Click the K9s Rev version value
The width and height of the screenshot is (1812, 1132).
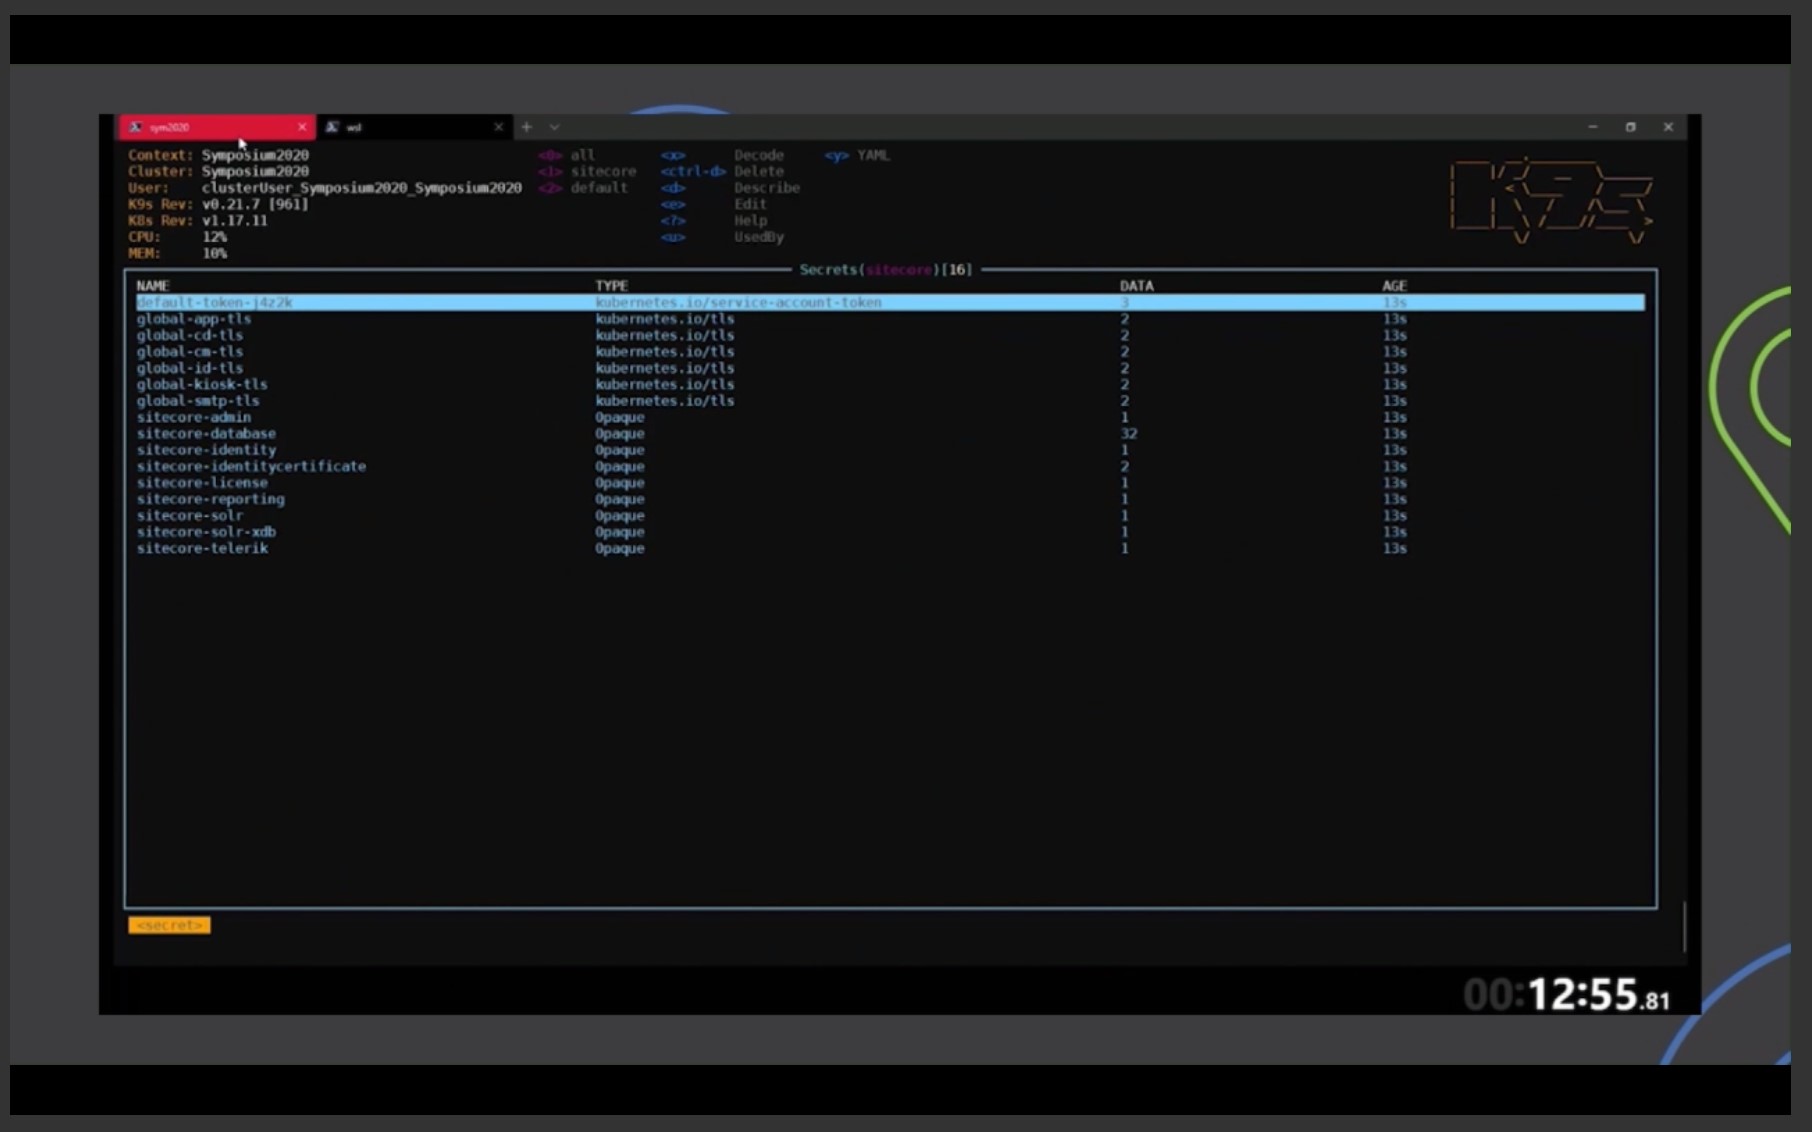(255, 204)
